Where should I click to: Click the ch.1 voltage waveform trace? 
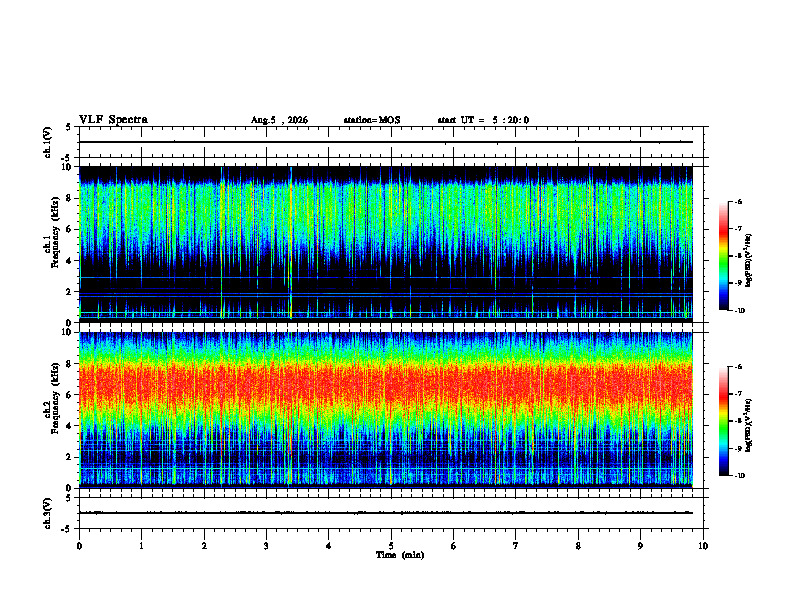click(x=386, y=142)
